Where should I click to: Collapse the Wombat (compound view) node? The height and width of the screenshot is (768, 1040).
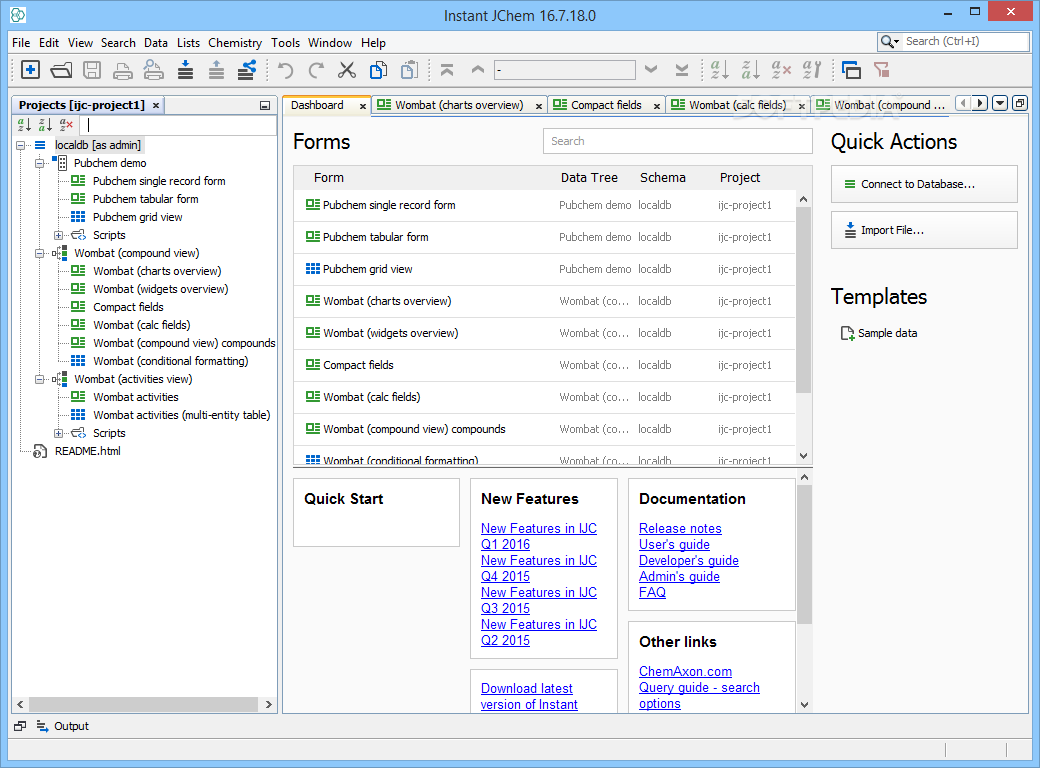point(40,253)
